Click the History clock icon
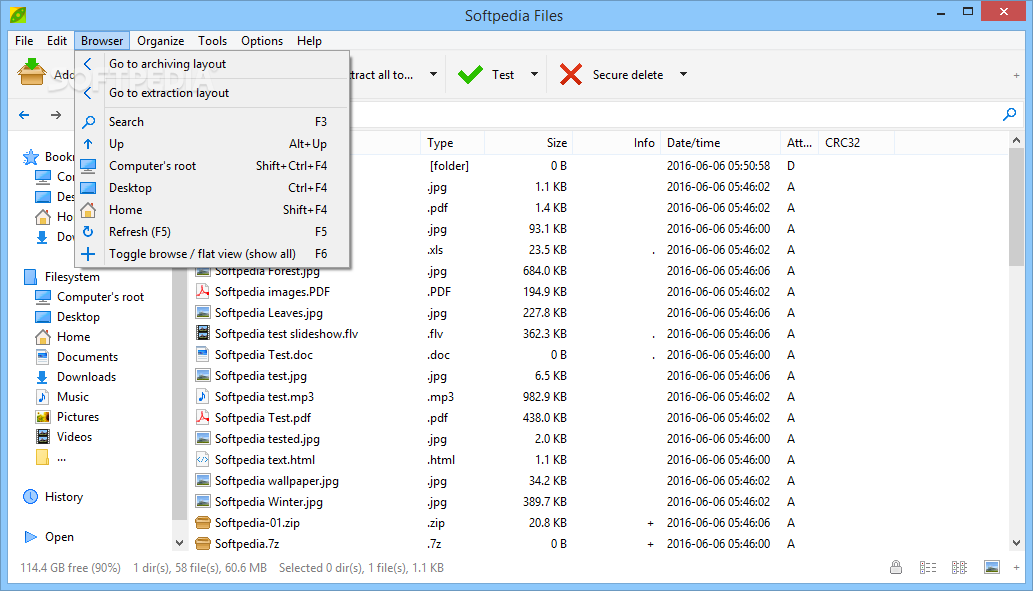Screen dimensions: 1033x591 (30, 497)
